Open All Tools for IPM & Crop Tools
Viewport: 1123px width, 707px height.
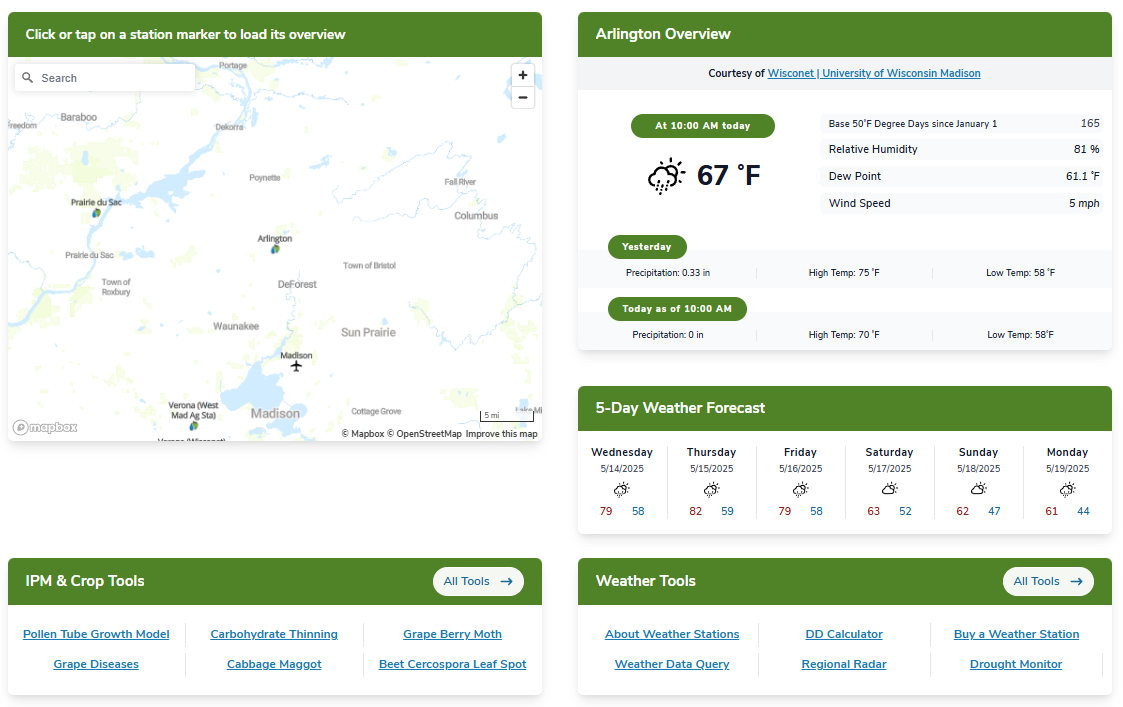click(478, 581)
